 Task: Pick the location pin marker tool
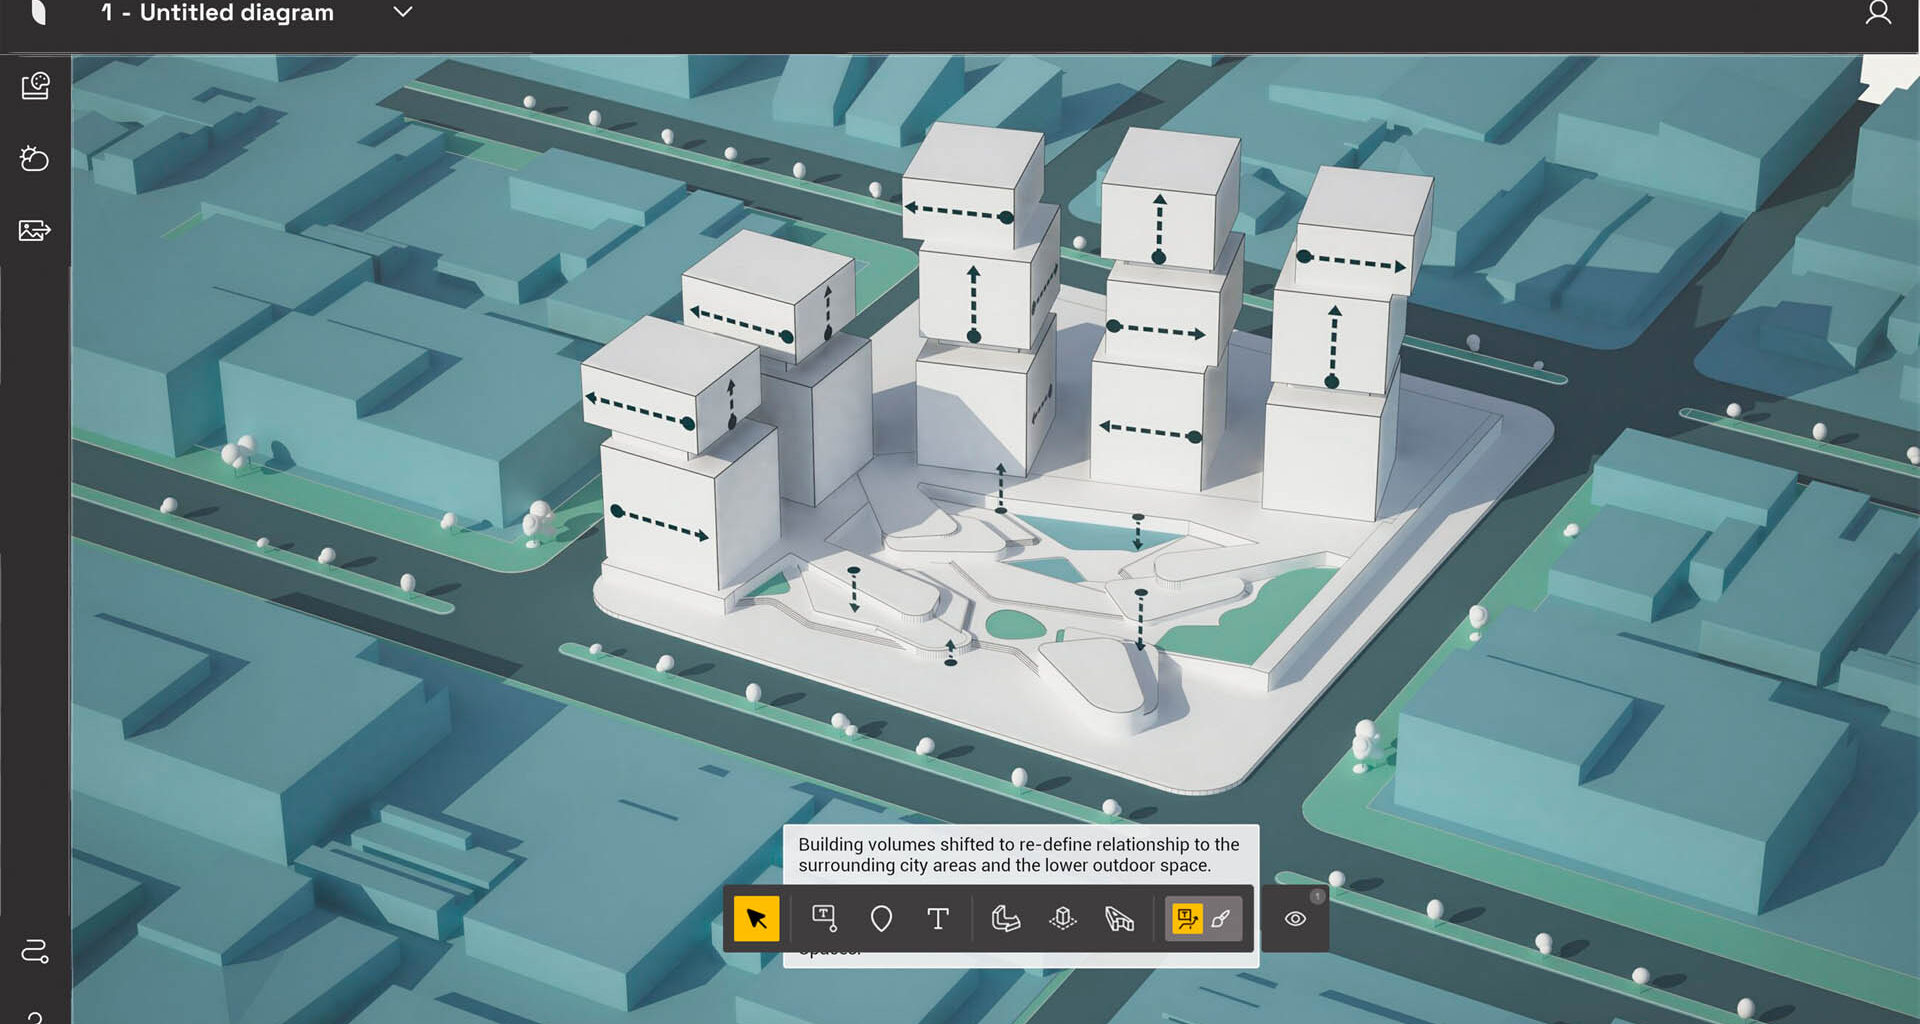881,918
